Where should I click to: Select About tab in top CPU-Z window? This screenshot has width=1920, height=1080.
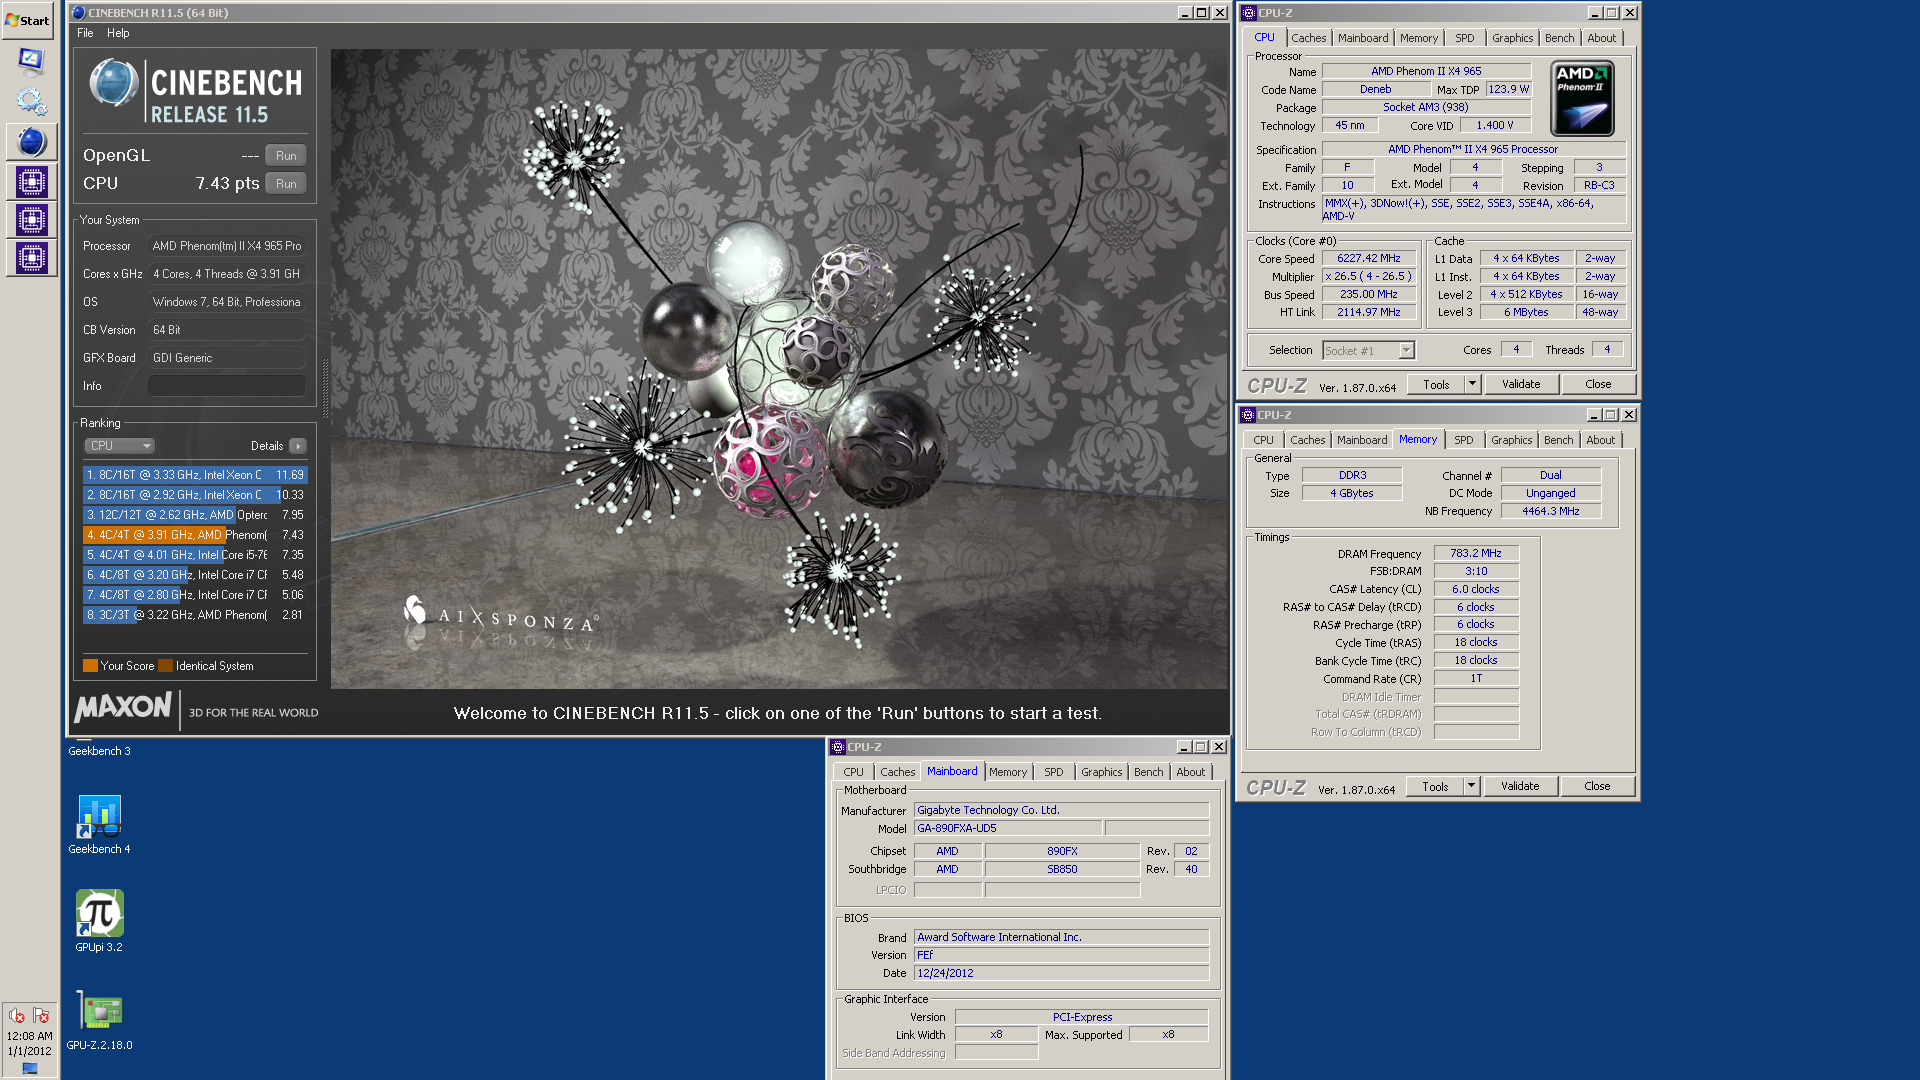coord(1601,38)
